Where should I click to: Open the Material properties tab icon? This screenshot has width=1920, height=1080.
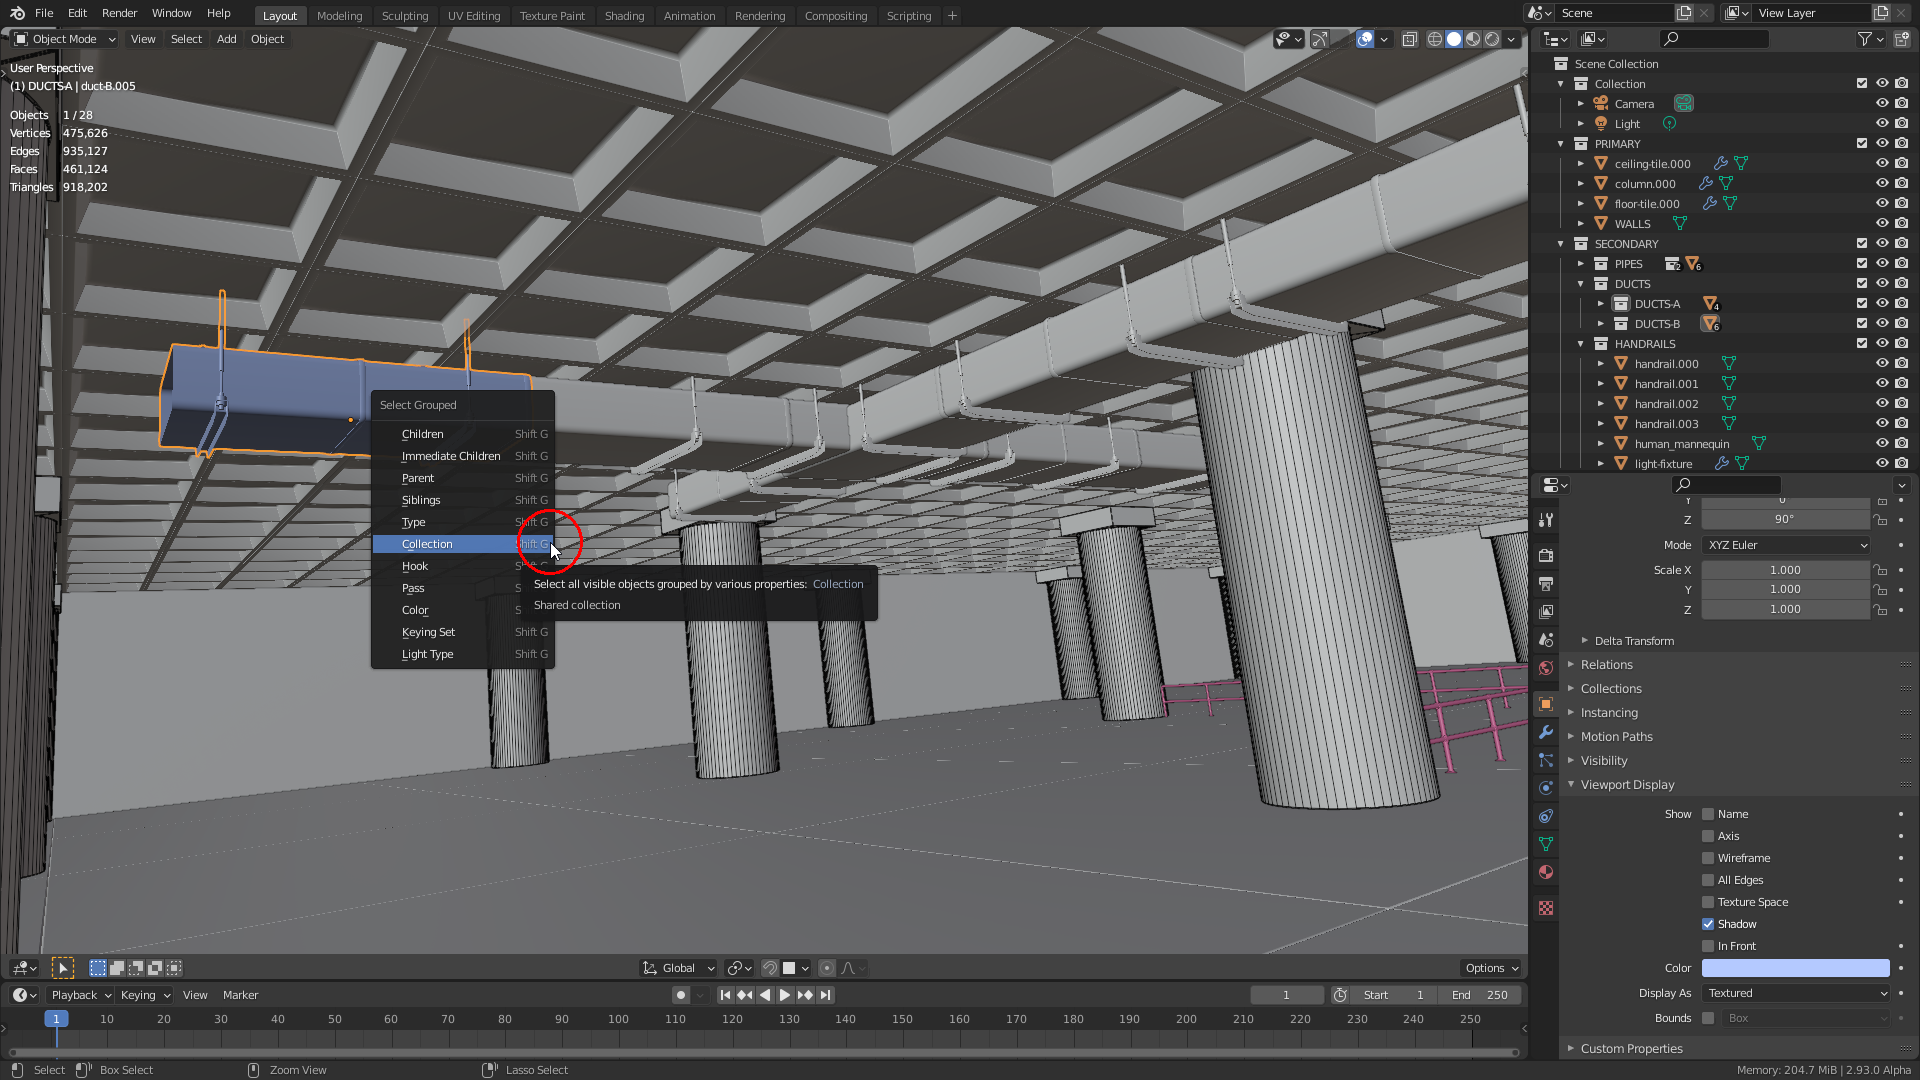tap(1546, 872)
